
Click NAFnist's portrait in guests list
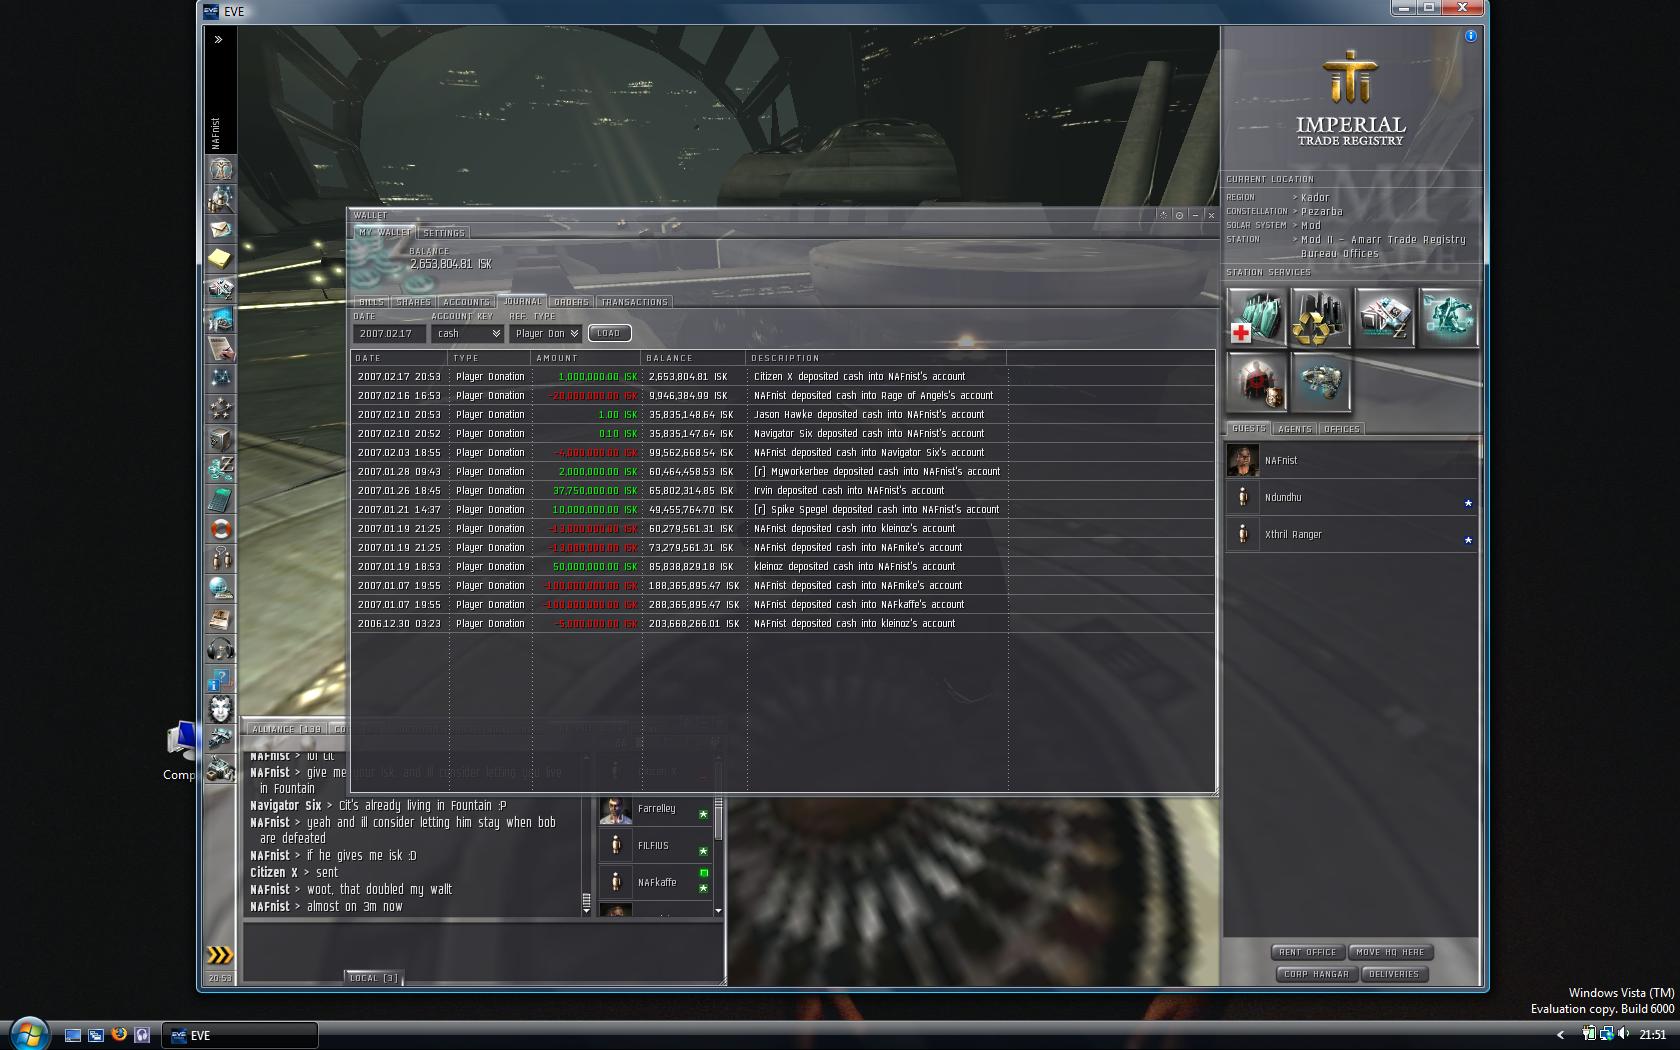[x=1243, y=460]
